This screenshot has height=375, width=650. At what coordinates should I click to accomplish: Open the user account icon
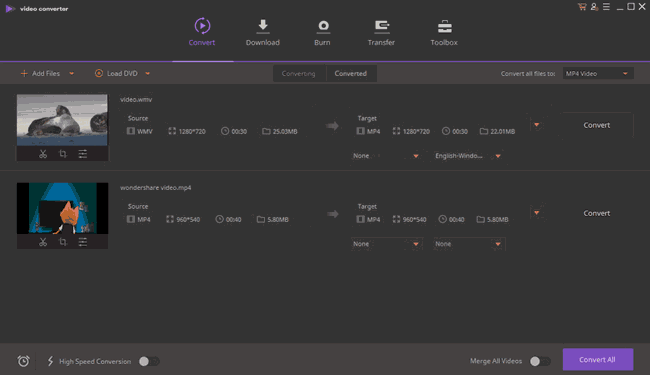[x=594, y=7]
